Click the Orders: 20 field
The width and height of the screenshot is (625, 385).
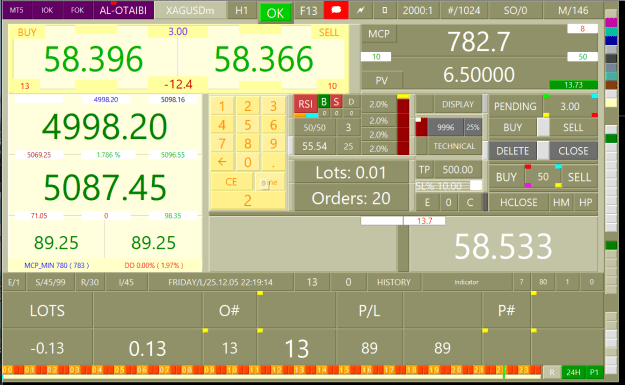(x=351, y=198)
